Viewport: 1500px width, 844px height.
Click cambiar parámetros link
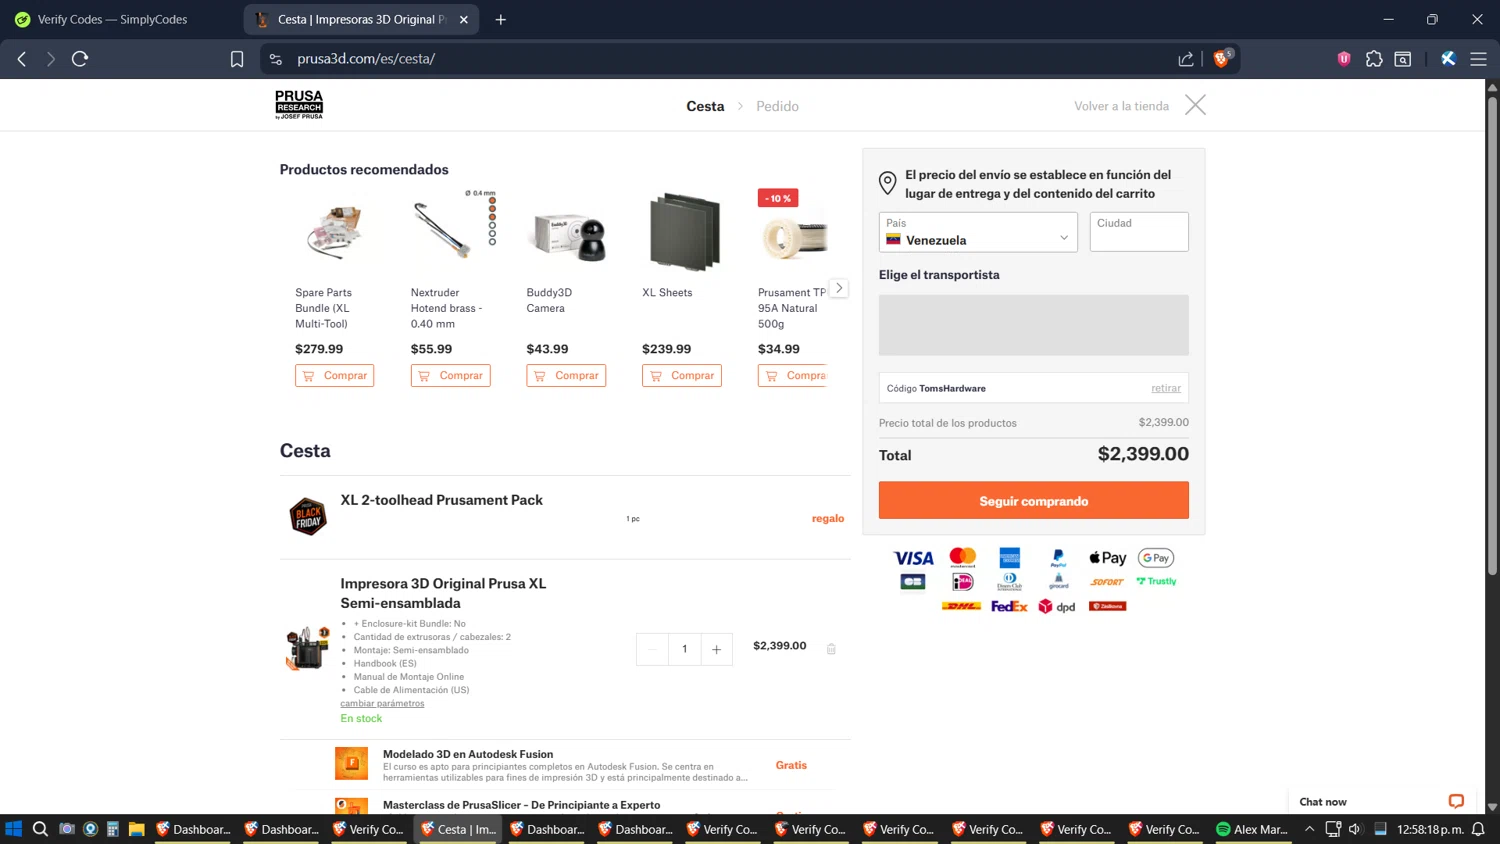382,703
